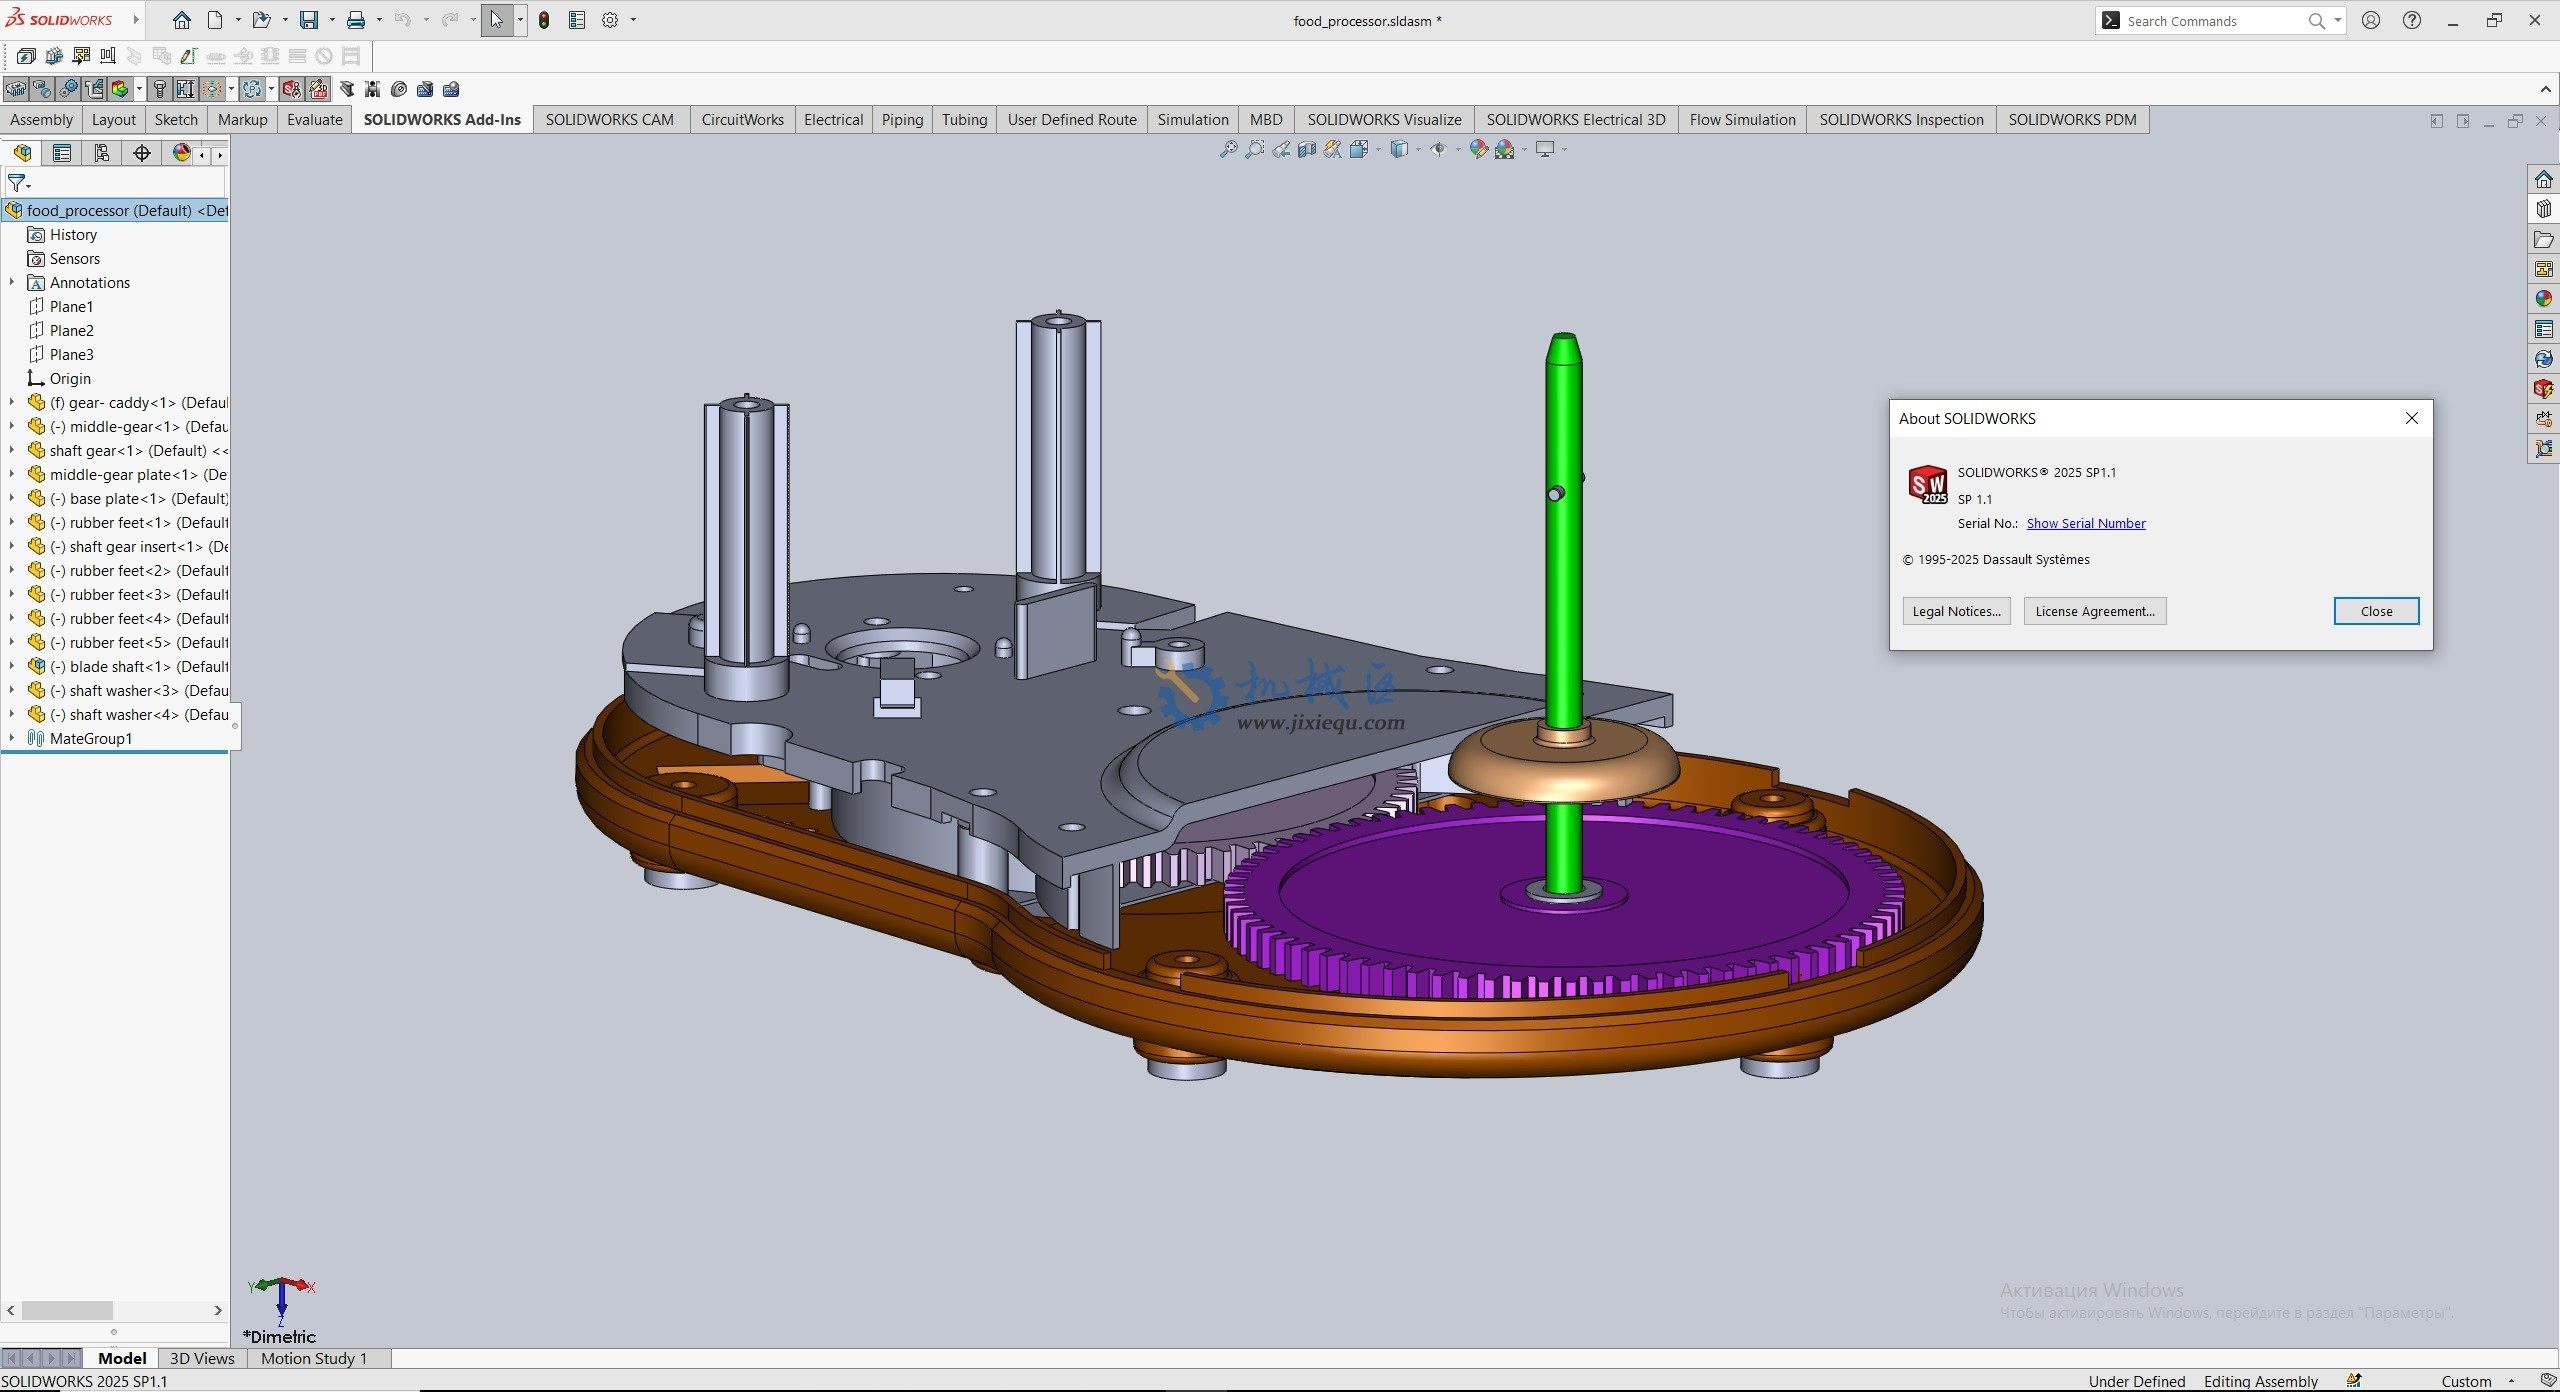Open the Design Library in the task pane
Viewport: 2560px width, 1392px height.
(2543, 208)
